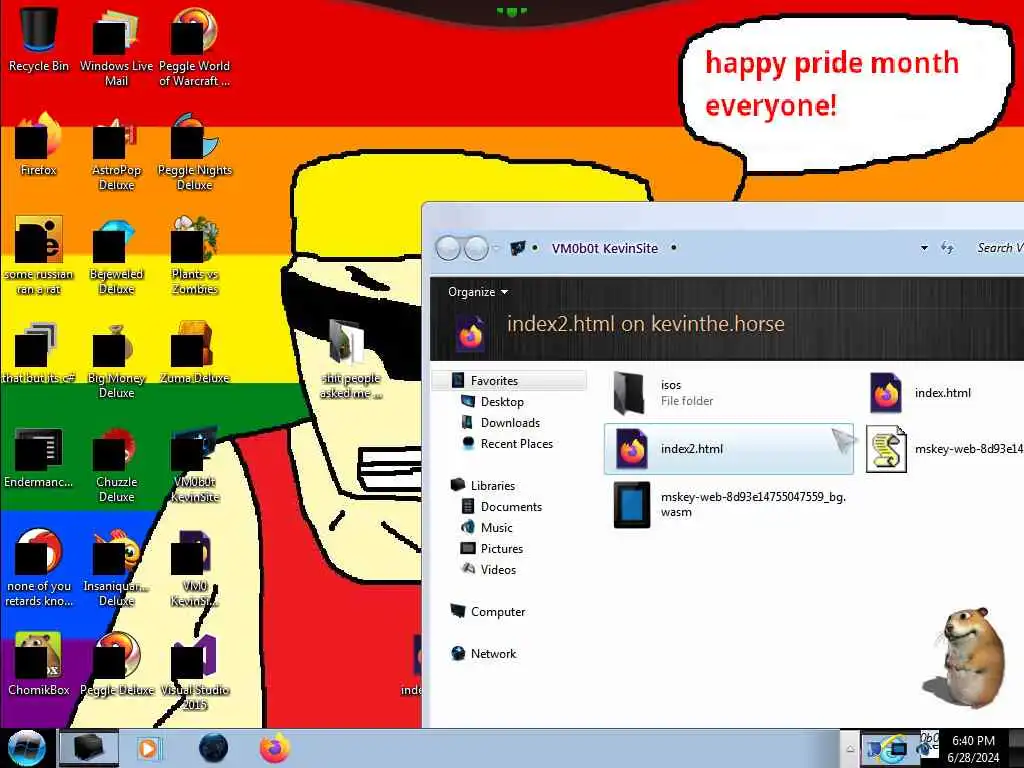Open Downloads in Favorites
The image size is (1024, 768).
click(509, 423)
